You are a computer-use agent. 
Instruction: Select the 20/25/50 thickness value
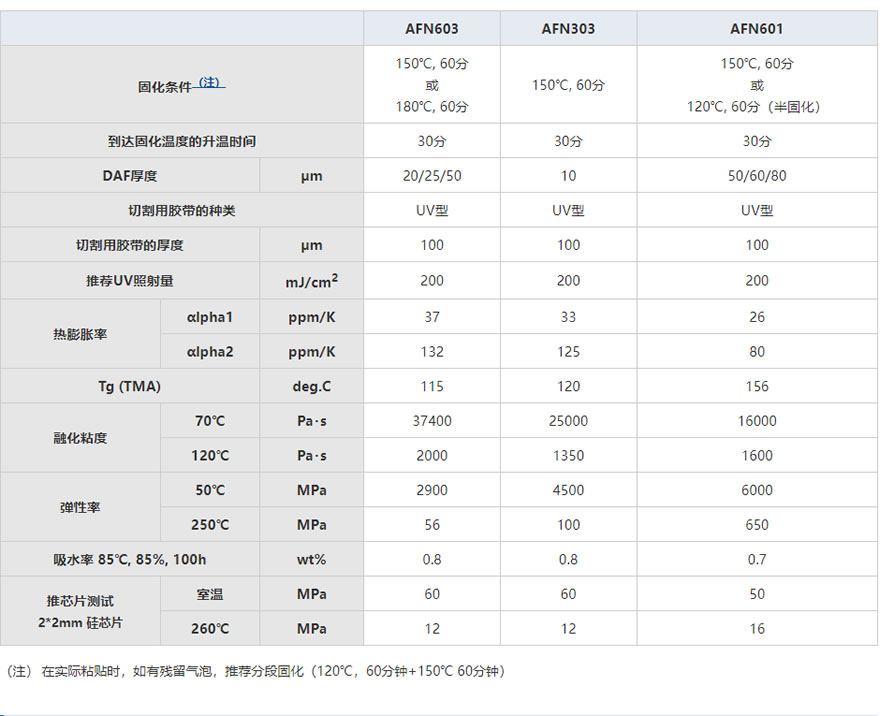point(432,176)
